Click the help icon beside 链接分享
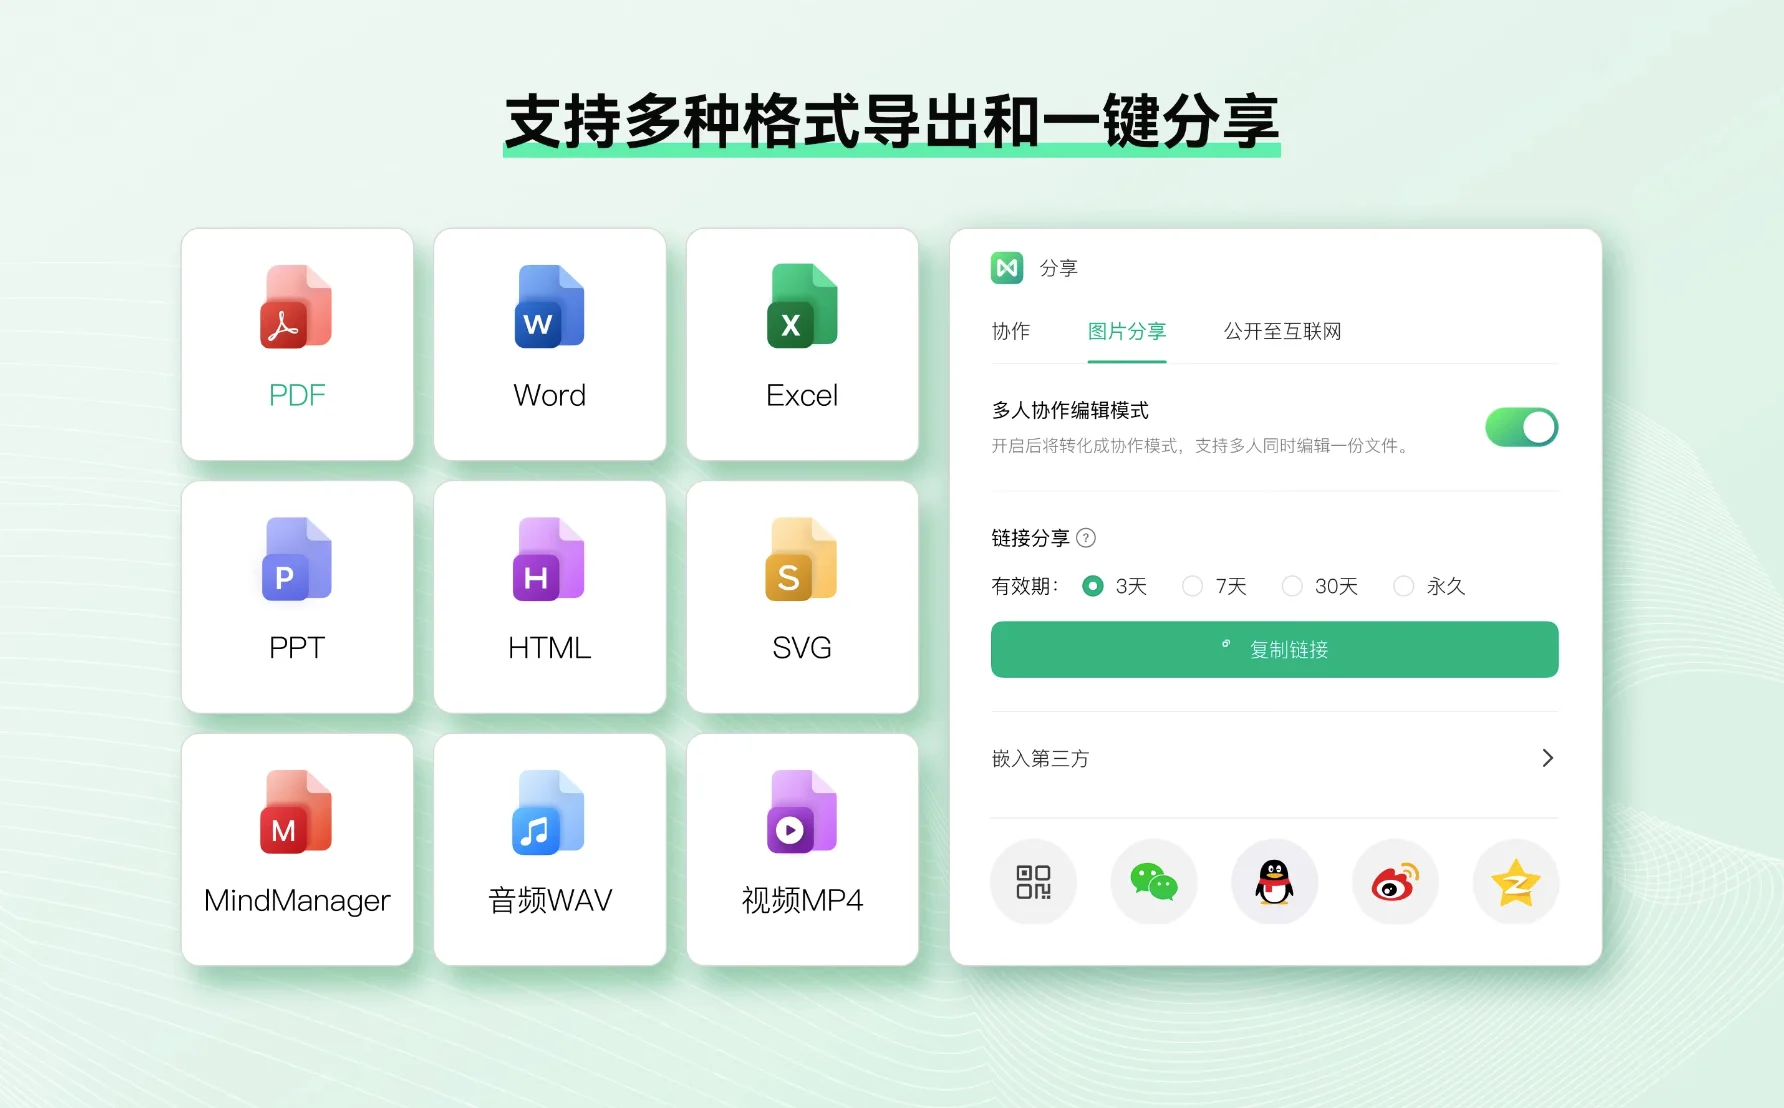Viewport: 1784px width, 1108px height. (x=1086, y=538)
